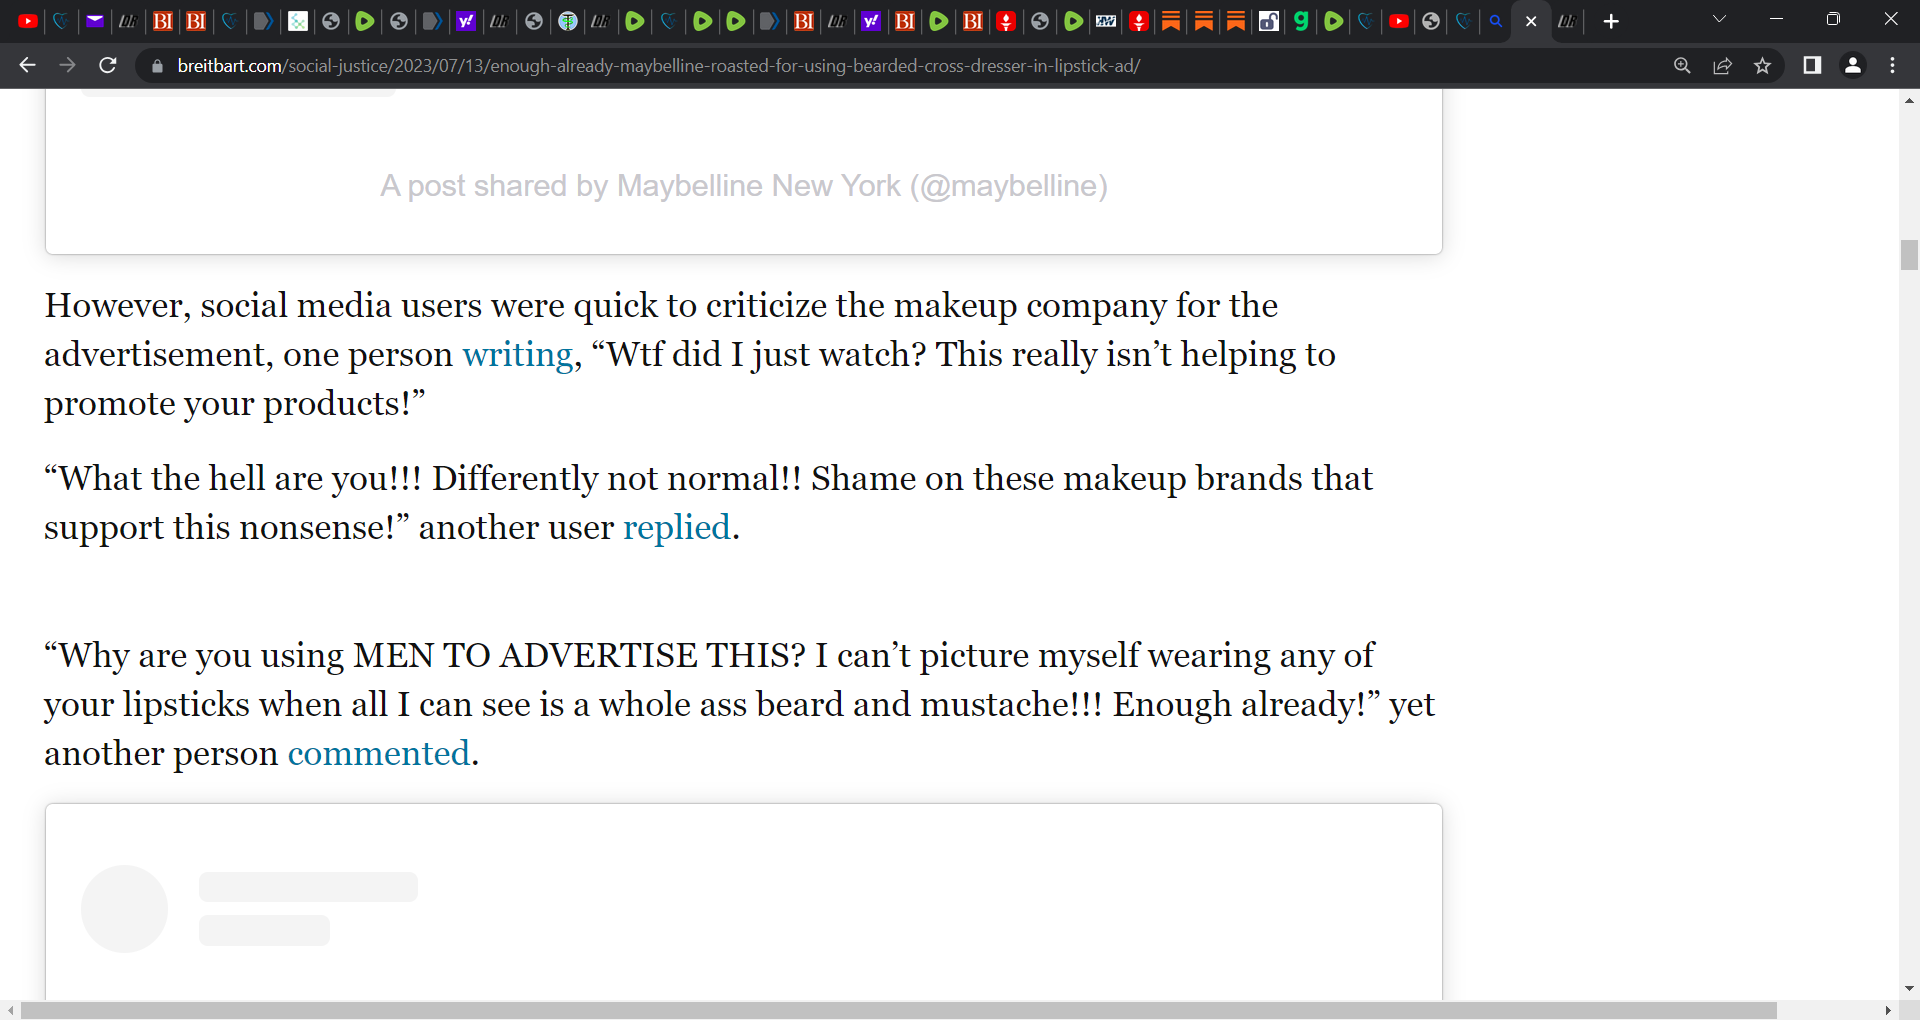Image resolution: width=1920 pixels, height=1020 pixels.
Task: Restore down the browser window
Action: pyautogui.click(x=1833, y=19)
